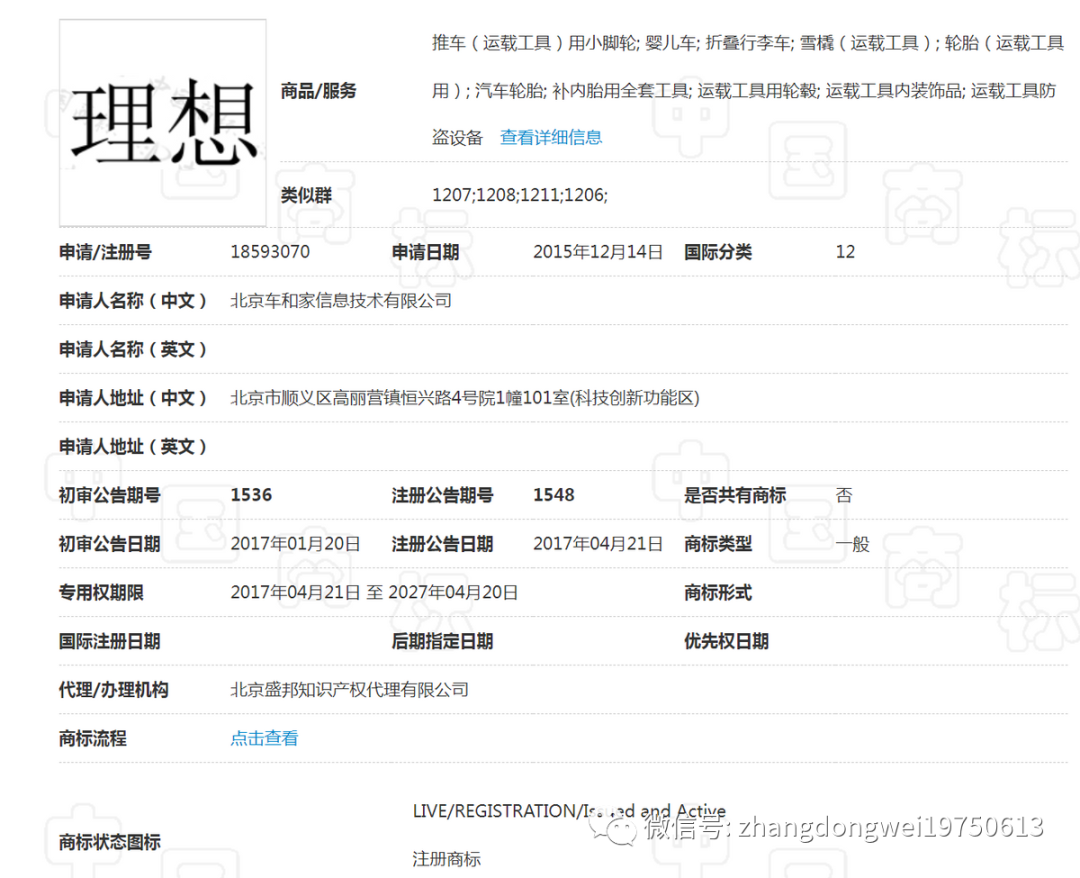Screen dimensions: 1080x878
Task: Click the 申请人名称（英文） label
Action: 133,350
